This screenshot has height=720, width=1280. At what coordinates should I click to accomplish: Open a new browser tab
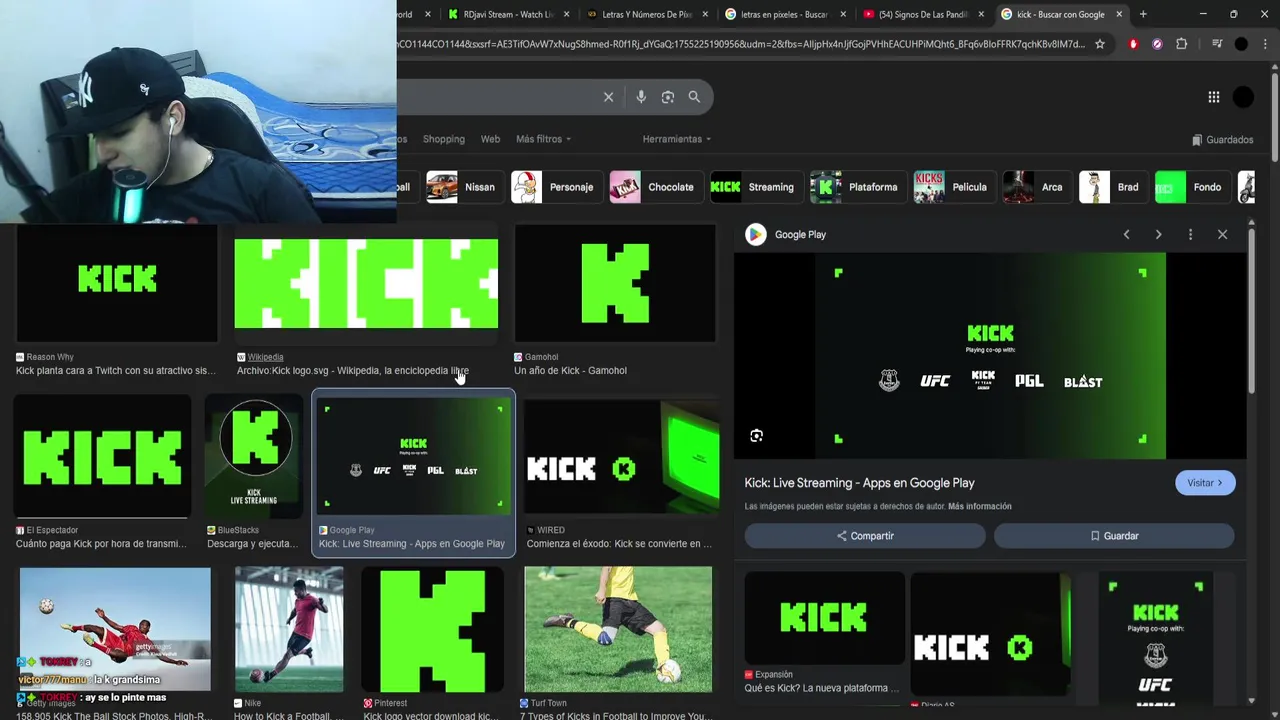[1143, 14]
